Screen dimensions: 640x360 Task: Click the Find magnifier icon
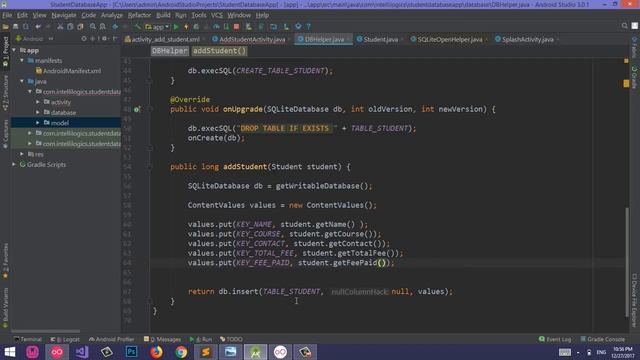pyautogui.click(x=93, y=27)
